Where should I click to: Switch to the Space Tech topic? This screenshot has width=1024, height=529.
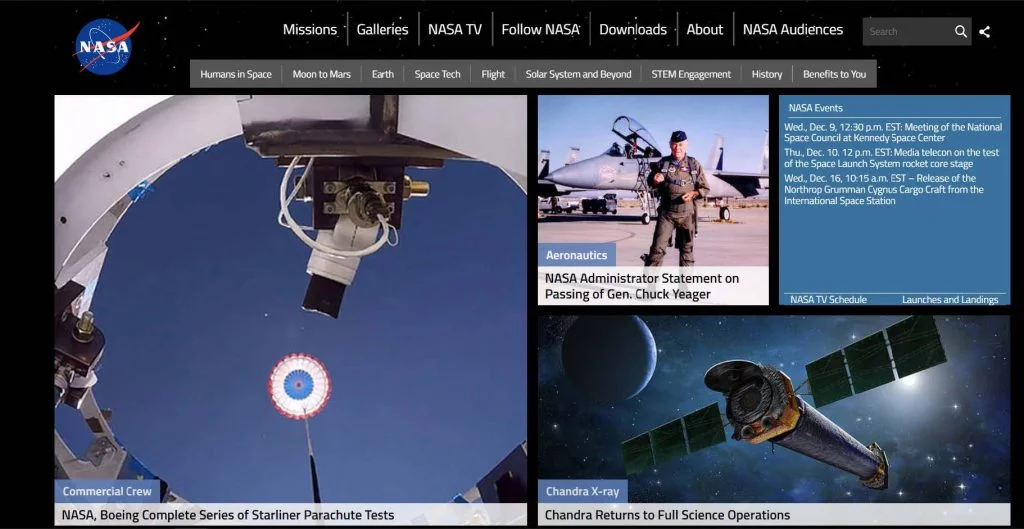click(437, 74)
